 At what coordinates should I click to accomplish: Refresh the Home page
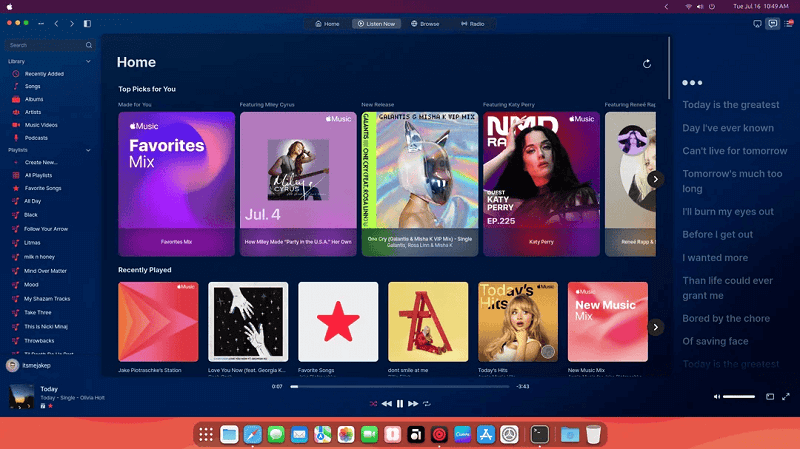coord(647,64)
